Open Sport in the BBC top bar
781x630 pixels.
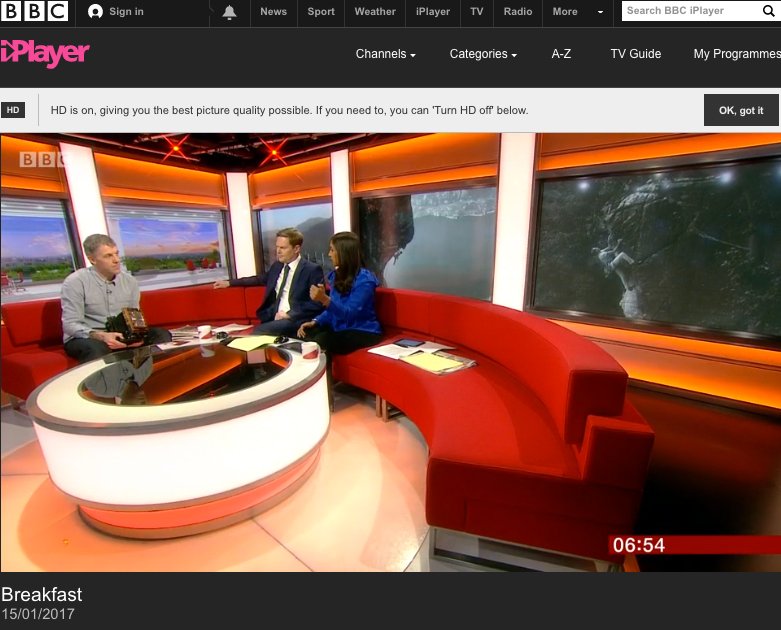point(321,11)
